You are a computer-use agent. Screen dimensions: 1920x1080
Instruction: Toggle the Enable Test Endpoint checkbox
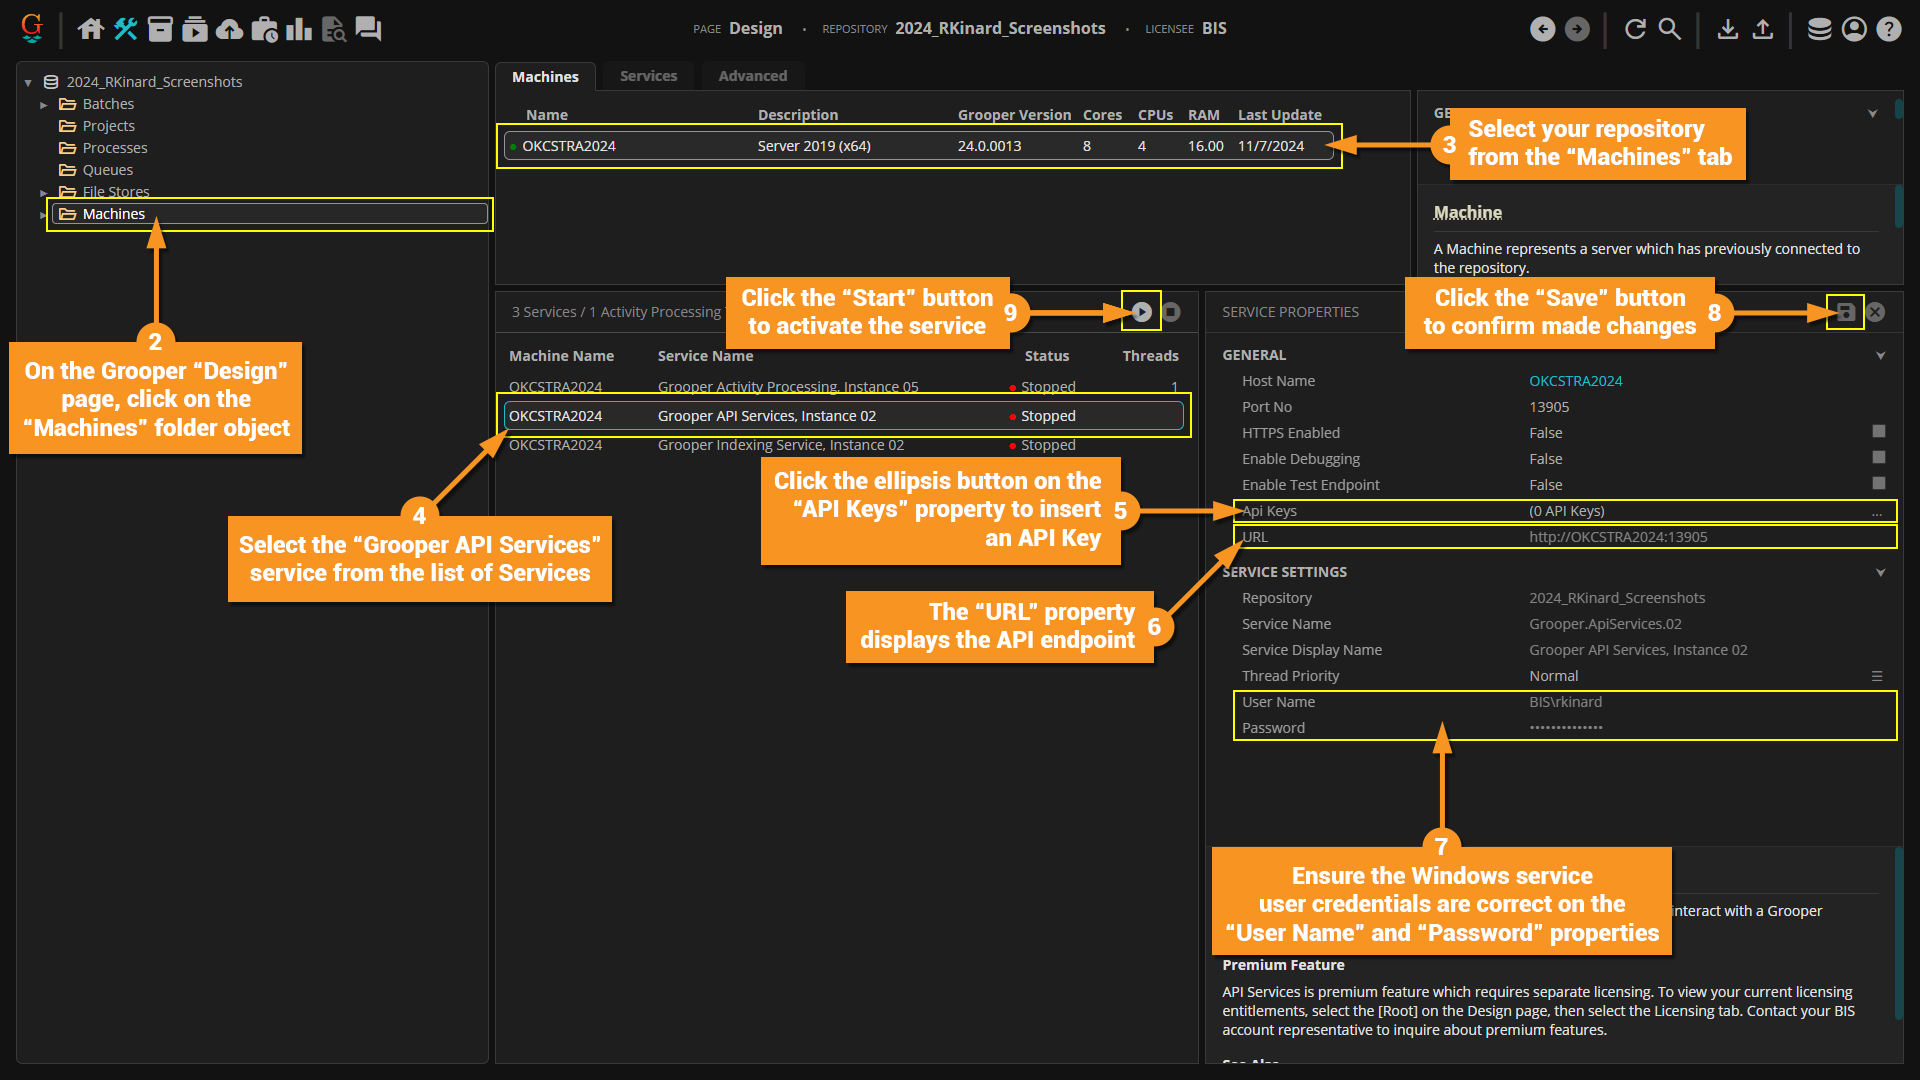(x=1878, y=484)
